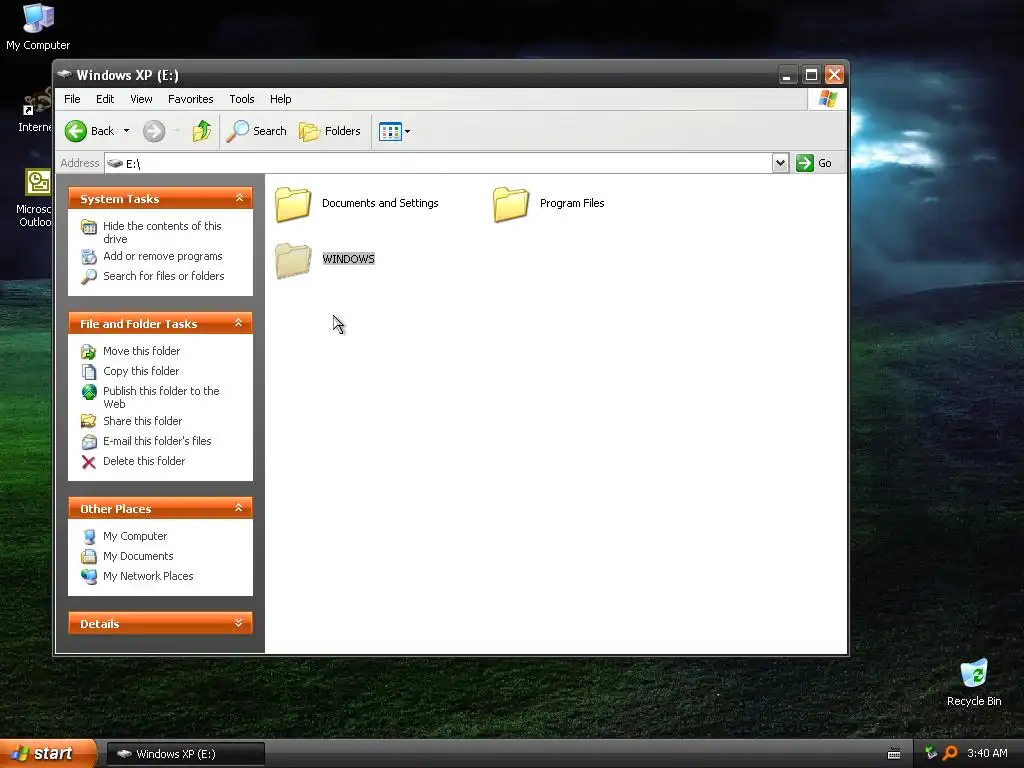This screenshot has width=1024, height=768.
Task: Click the green Go button
Action: click(814, 163)
